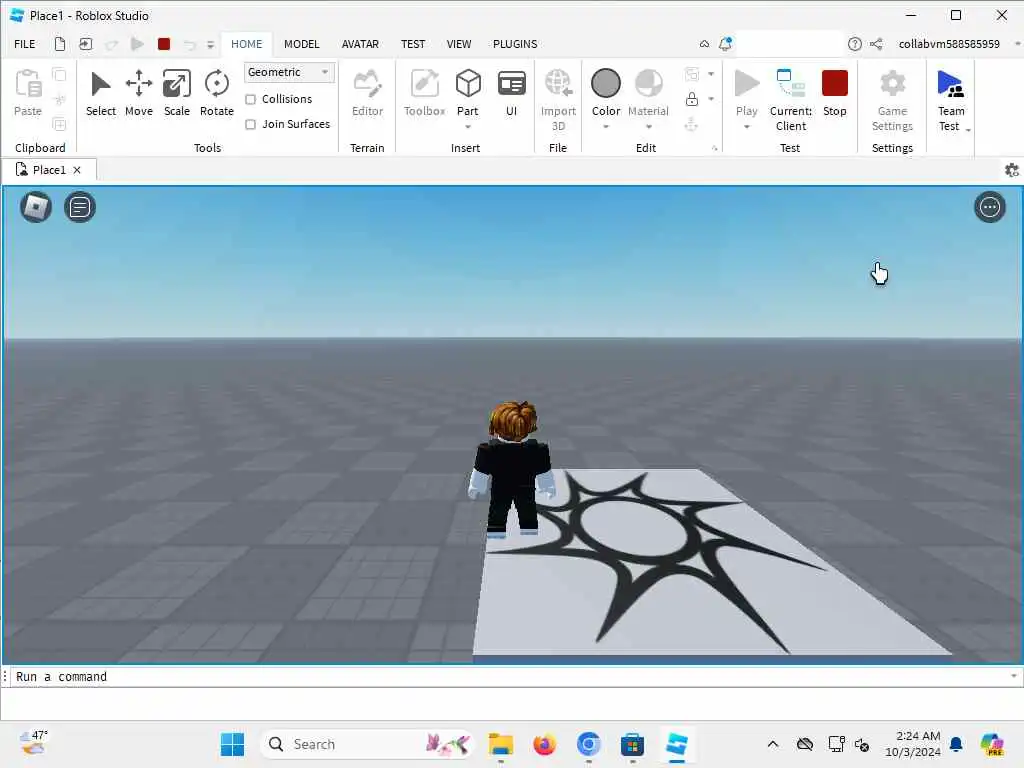Expand the Color dropdown arrow
This screenshot has width=1024, height=768.
[x=605, y=127]
